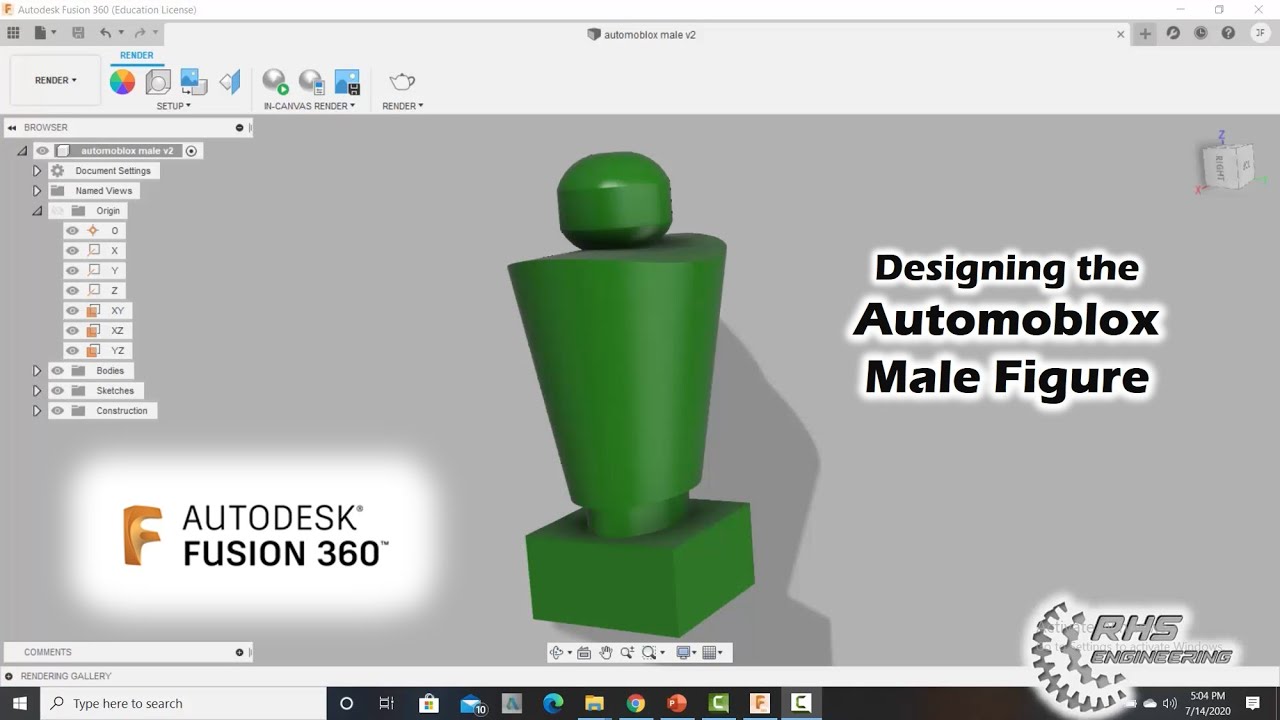Open the RENDER panel dropdown under the teapot
The width and height of the screenshot is (1280, 720).
402,106
